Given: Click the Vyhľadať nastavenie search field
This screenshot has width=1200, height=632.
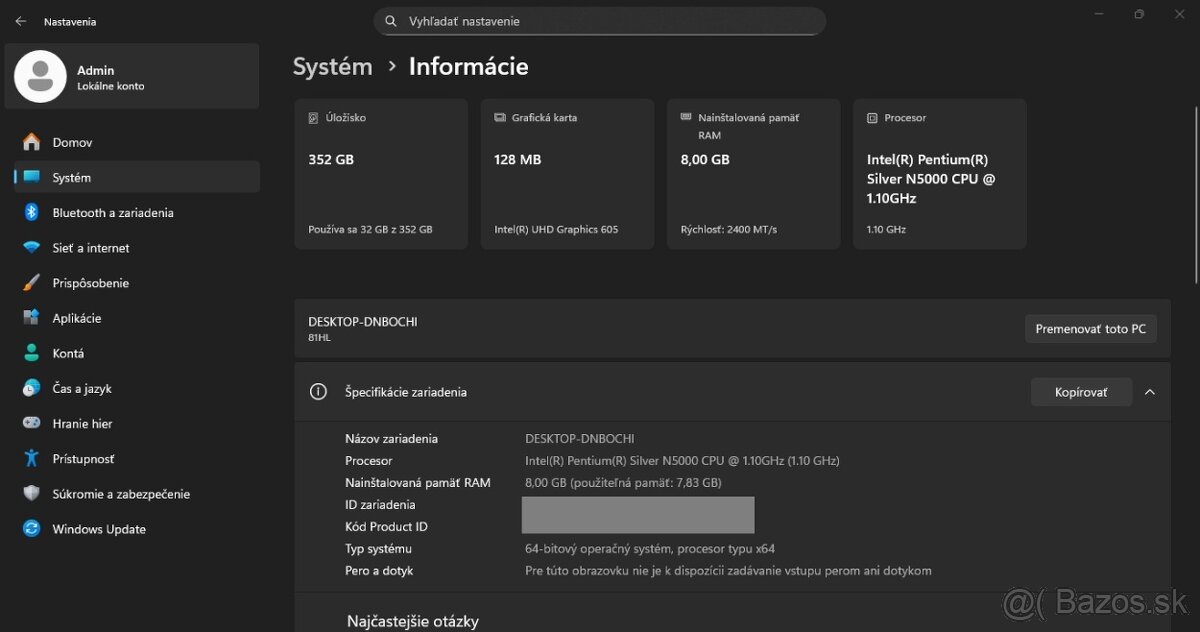Looking at the screenshot, I should (x=600, y=20).
